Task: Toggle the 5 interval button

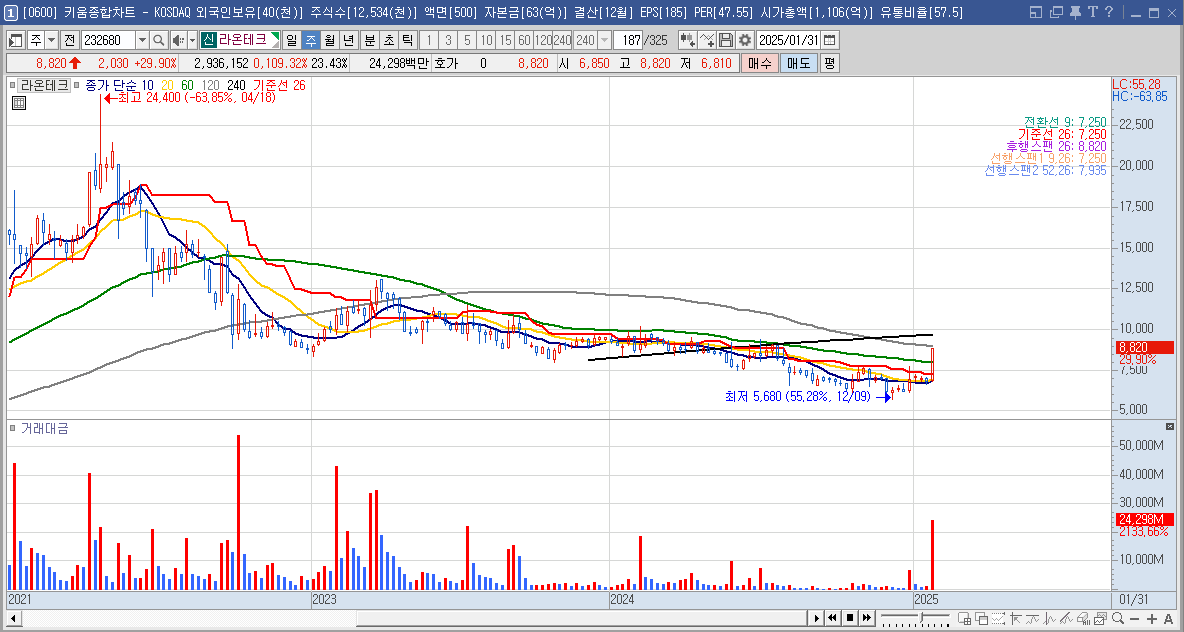Action: tap(467, 40)
